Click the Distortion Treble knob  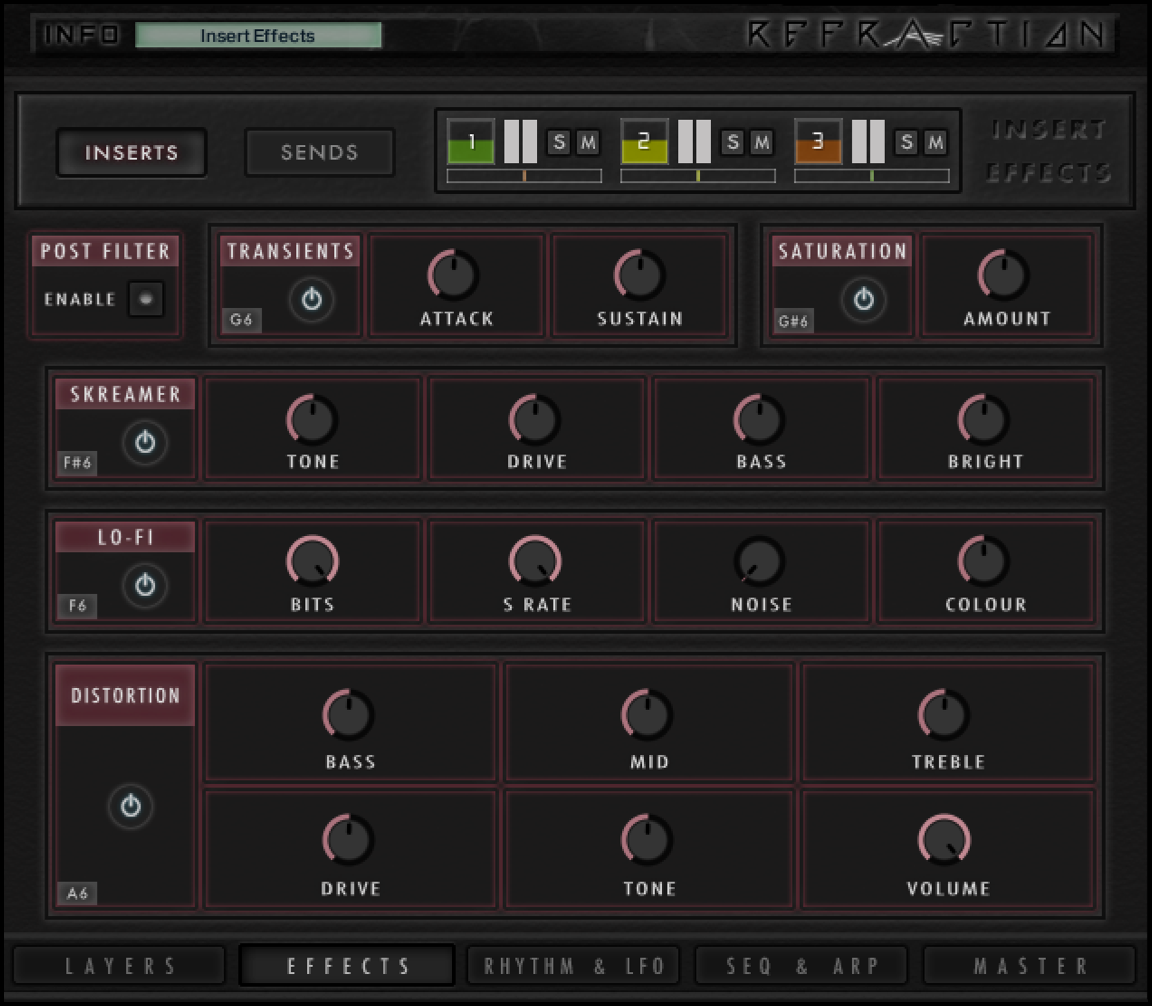click(x=944, y=715)
